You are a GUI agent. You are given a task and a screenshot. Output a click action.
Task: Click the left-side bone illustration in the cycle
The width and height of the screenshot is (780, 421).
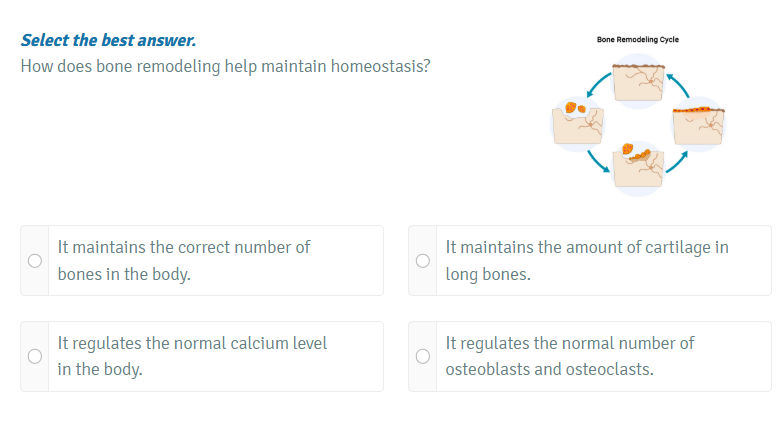pyautogui.click(x=577, y=124)
